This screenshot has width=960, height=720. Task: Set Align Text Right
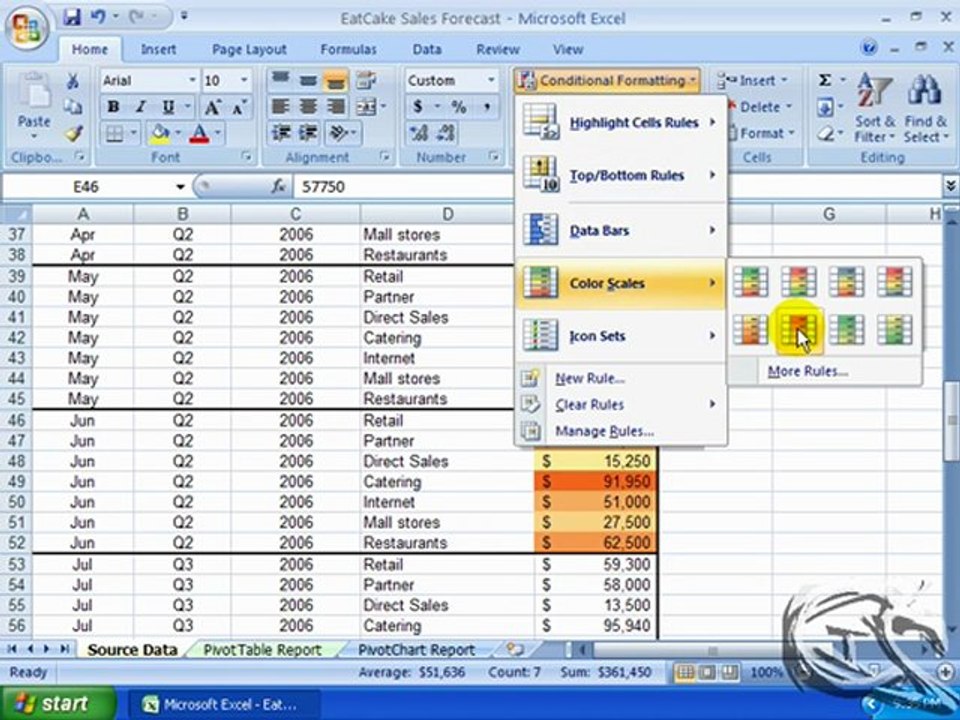[x=336, y=107]
